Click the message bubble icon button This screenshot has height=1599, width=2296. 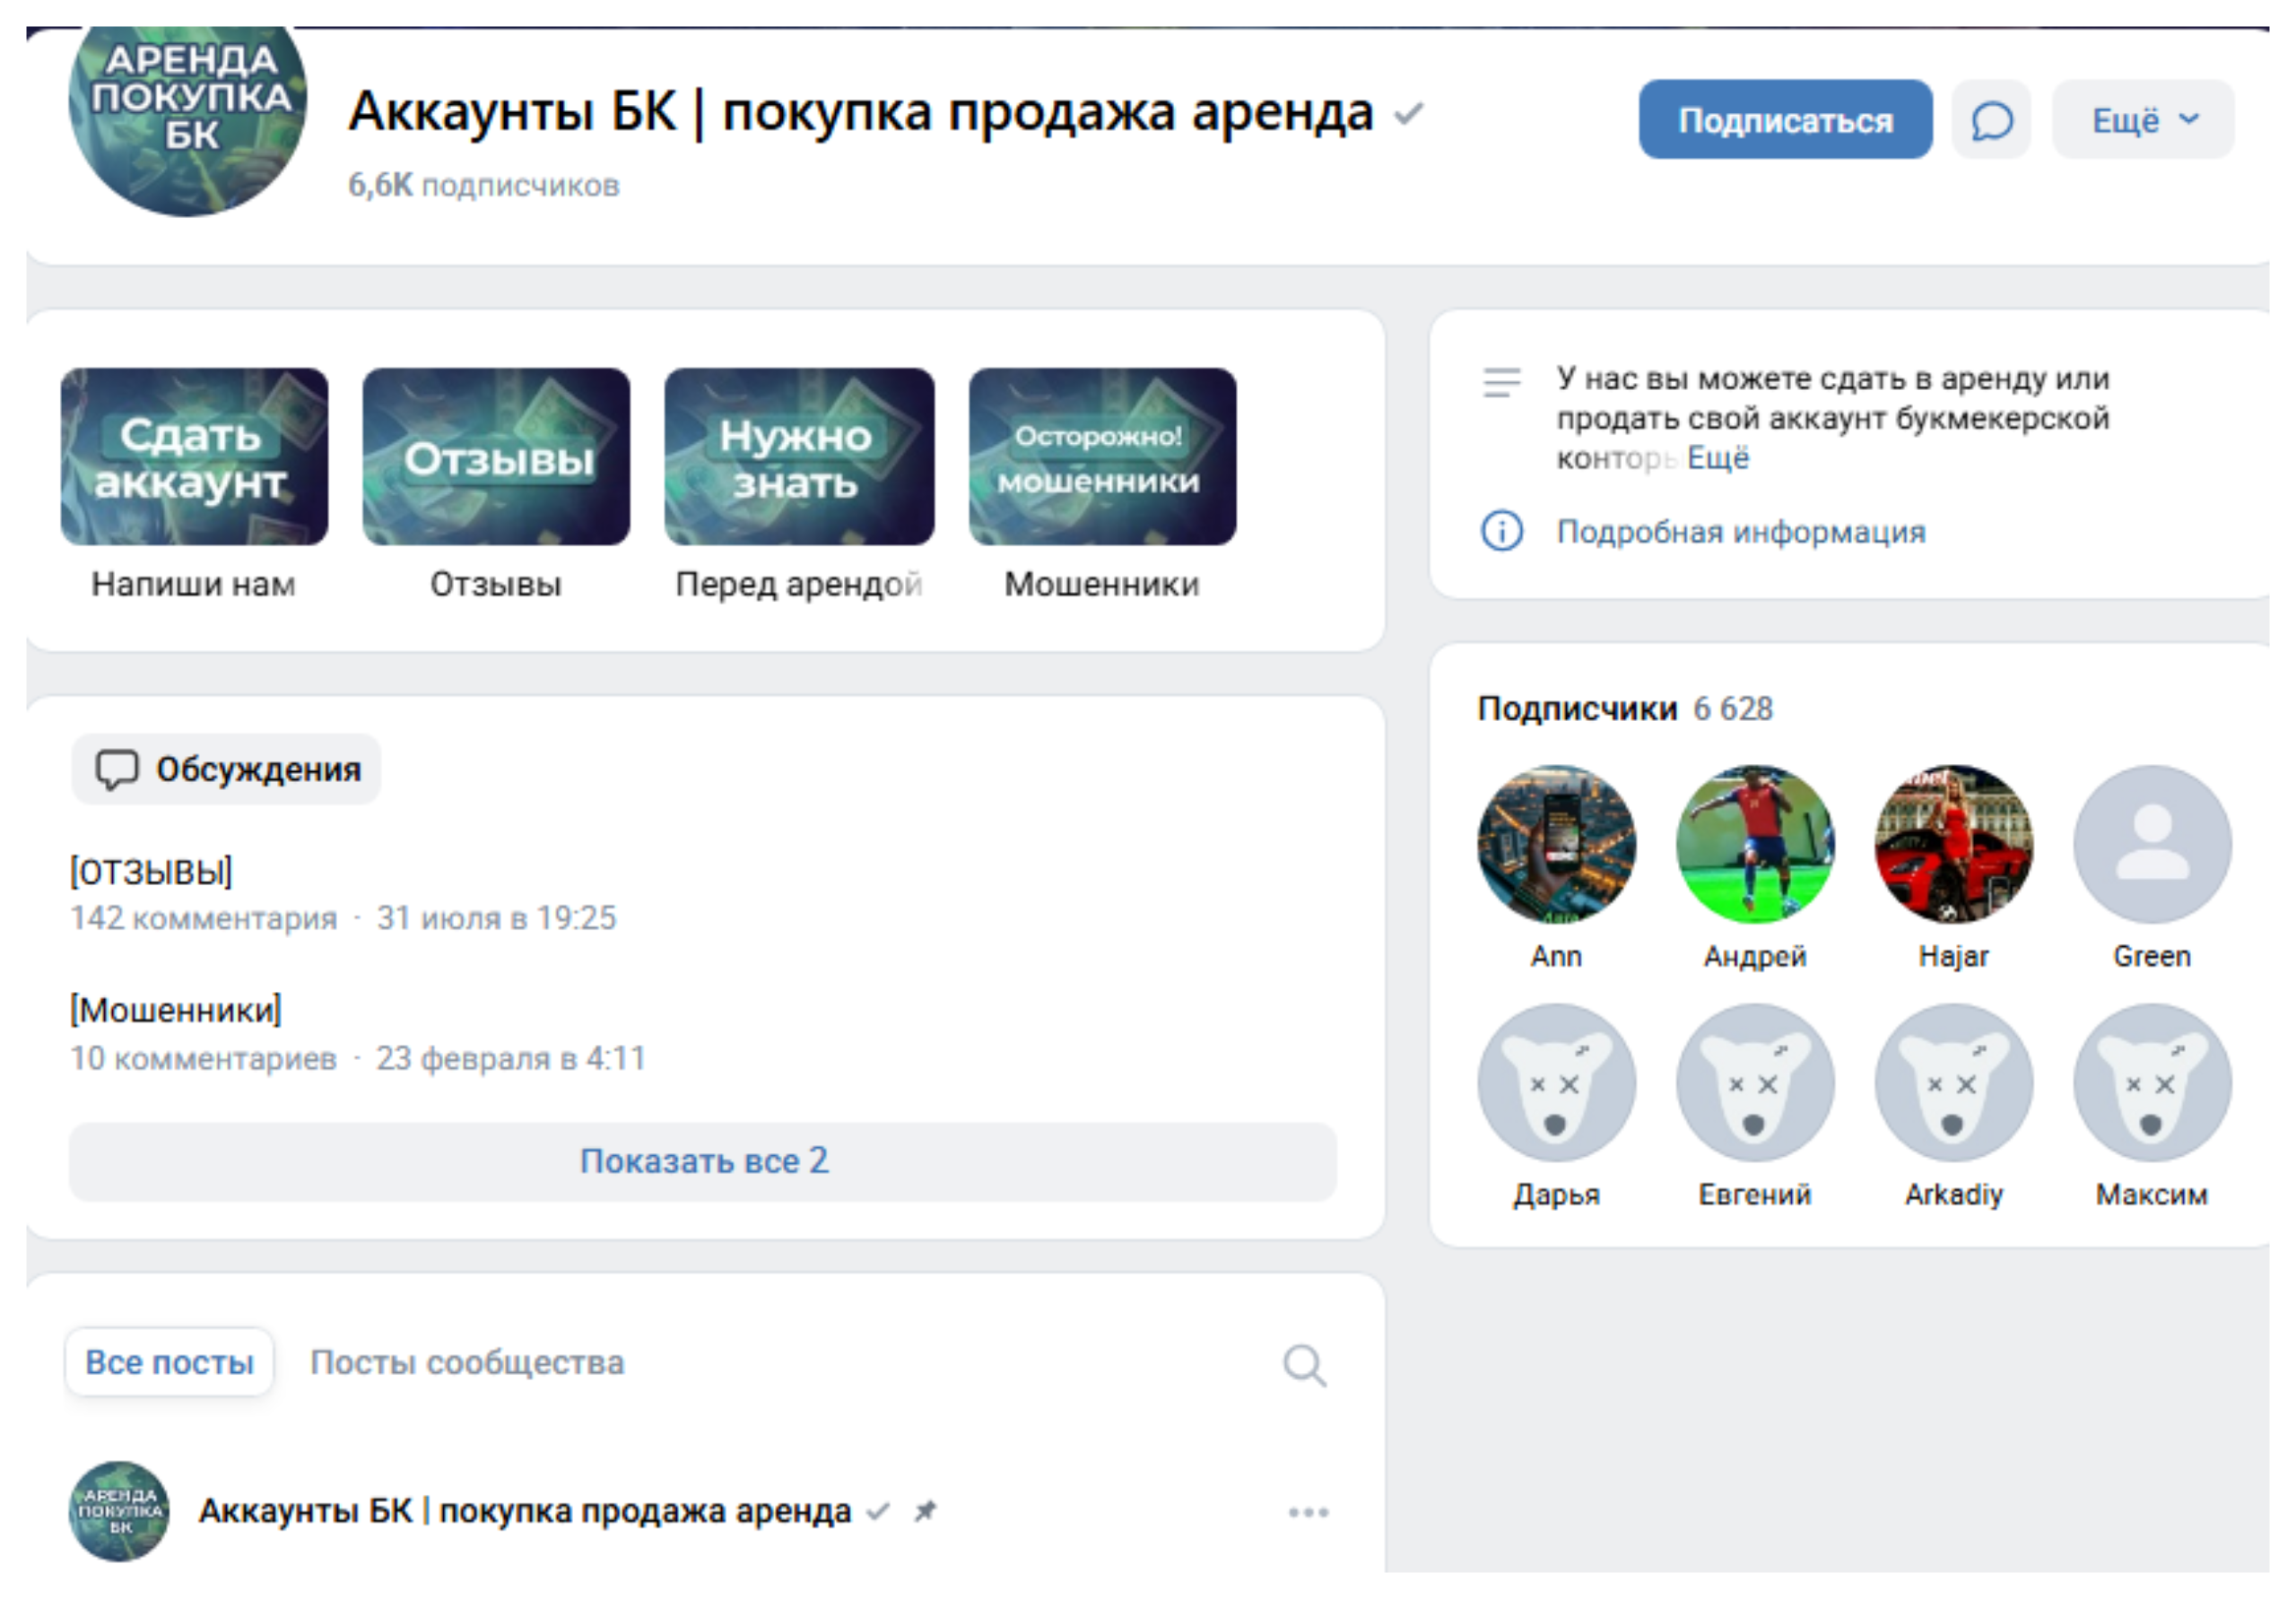[1990, 120]
